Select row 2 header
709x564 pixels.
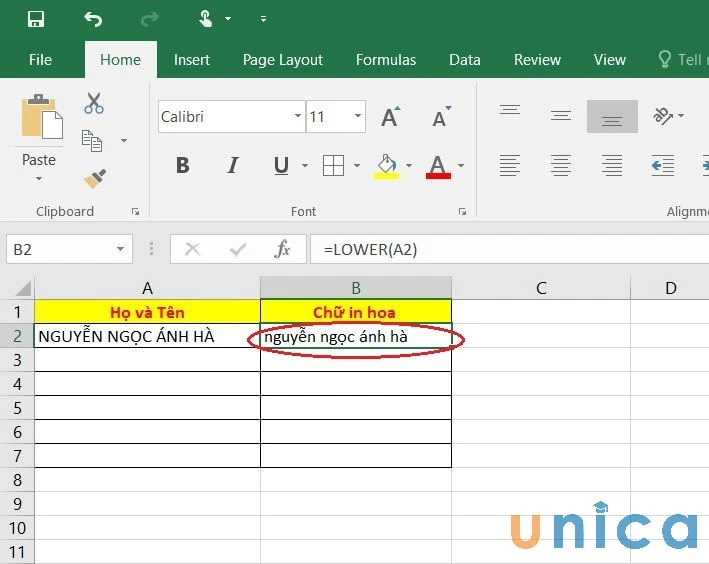17,336
